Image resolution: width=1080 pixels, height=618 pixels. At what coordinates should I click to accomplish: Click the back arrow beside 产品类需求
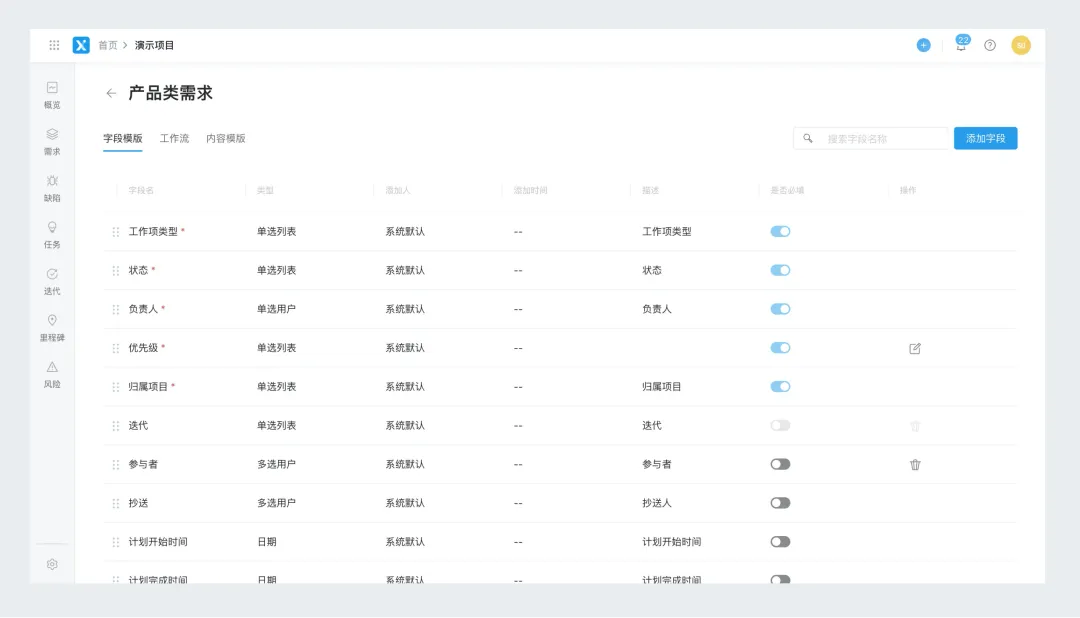(x=111, y=93)
